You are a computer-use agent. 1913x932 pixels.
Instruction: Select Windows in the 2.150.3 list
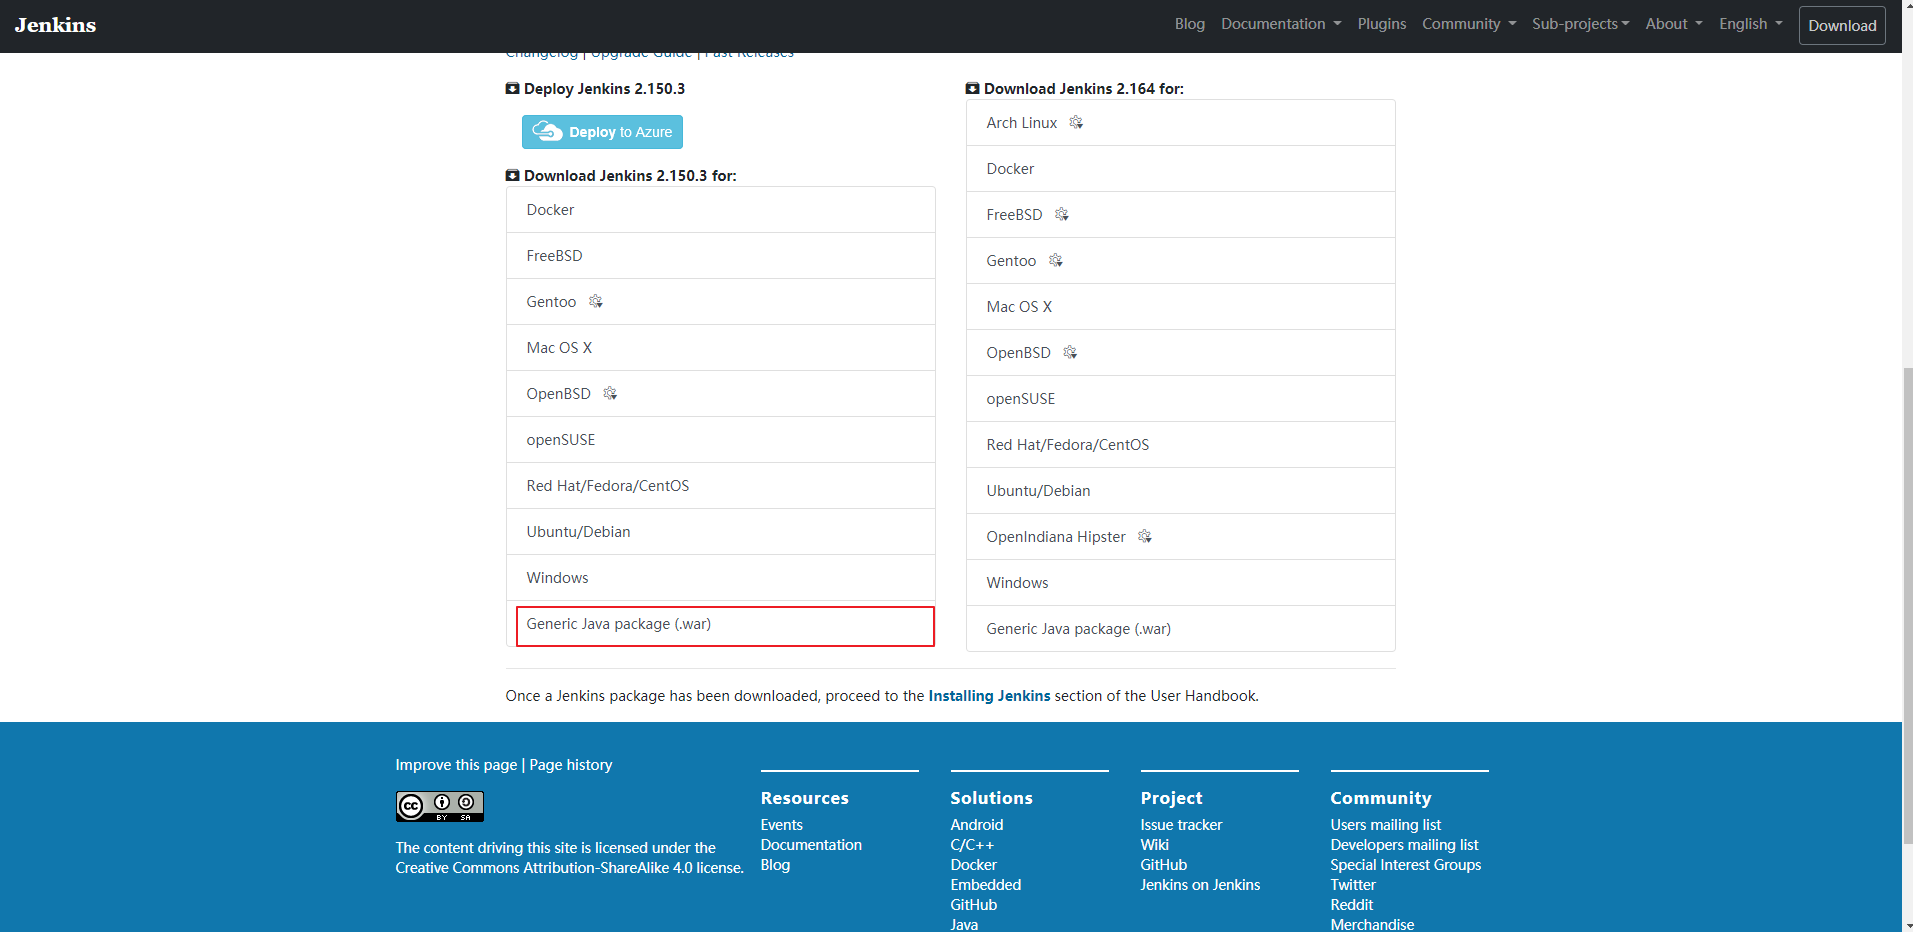point(721,578)
